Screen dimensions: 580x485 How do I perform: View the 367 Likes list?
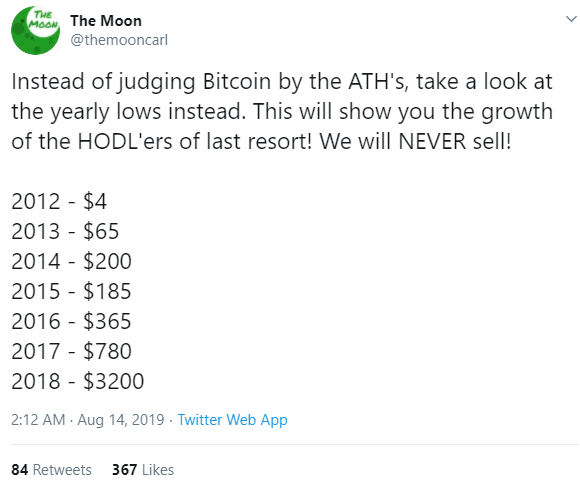click(143, 470)
